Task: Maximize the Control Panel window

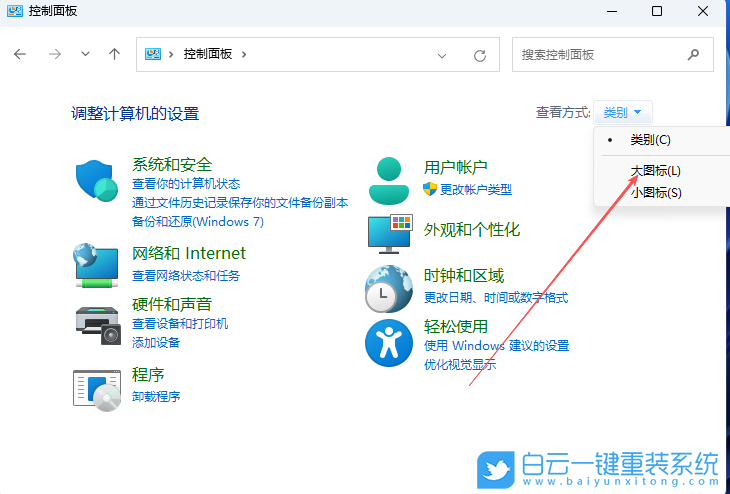Action: [x=656, y=11]
